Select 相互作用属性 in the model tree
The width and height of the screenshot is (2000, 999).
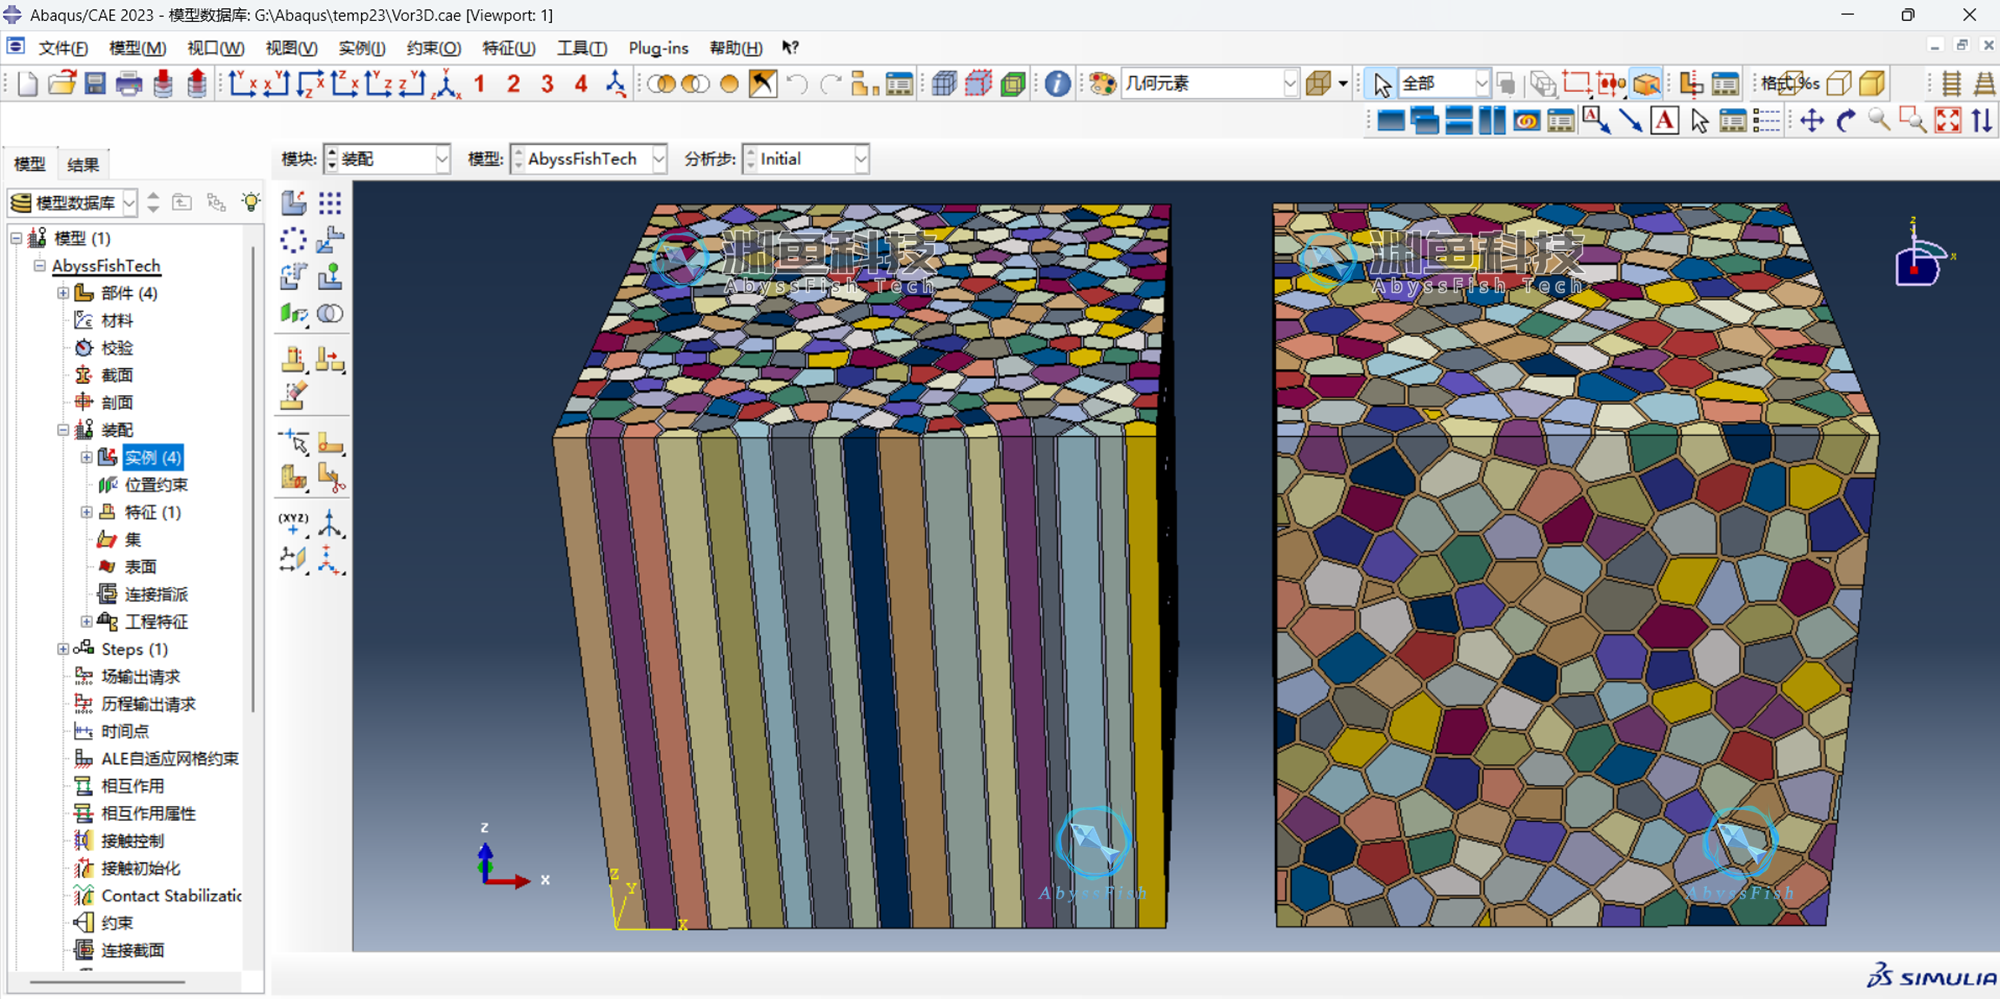pos(148,814)
